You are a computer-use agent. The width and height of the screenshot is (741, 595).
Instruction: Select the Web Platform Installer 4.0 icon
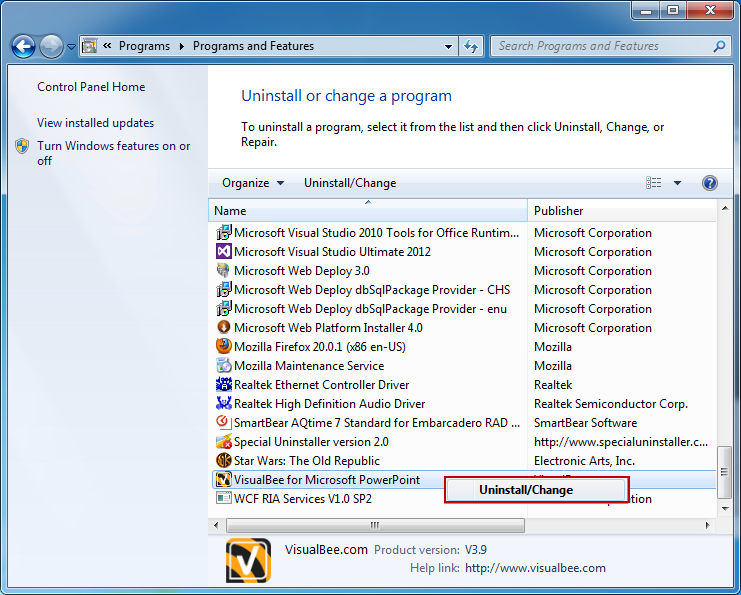pyautogui.click(x=224, y=328)
